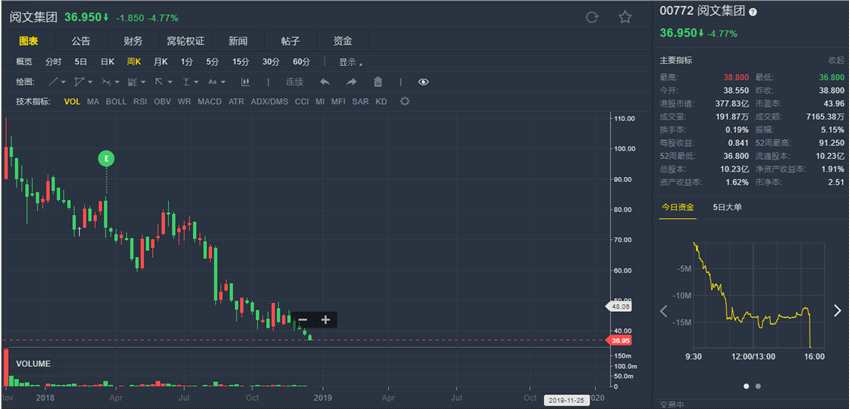Undo the last drawing action
Screen dimensions: 850x409
coord(325,82)
